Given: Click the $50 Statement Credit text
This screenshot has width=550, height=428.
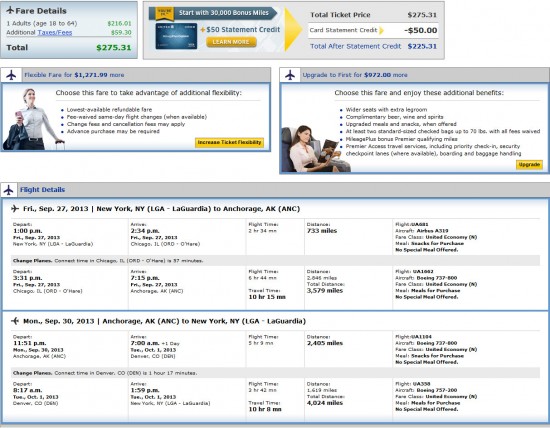Looking at the screenshot, I should (x=243, y=30).
